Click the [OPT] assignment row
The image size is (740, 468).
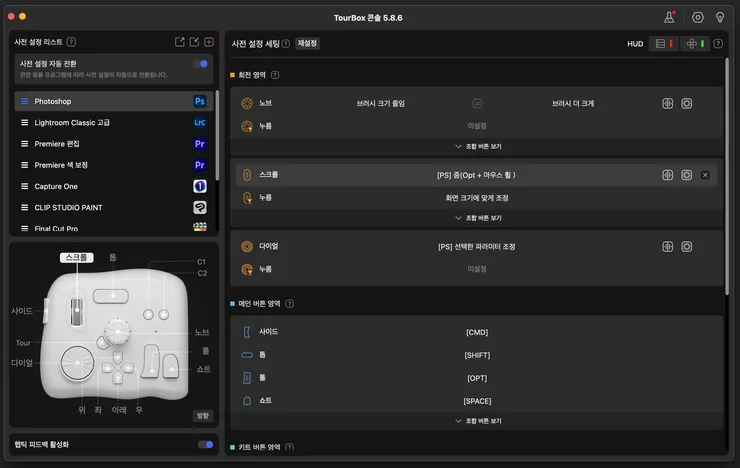pyautogui.click(x=477, y=378)
